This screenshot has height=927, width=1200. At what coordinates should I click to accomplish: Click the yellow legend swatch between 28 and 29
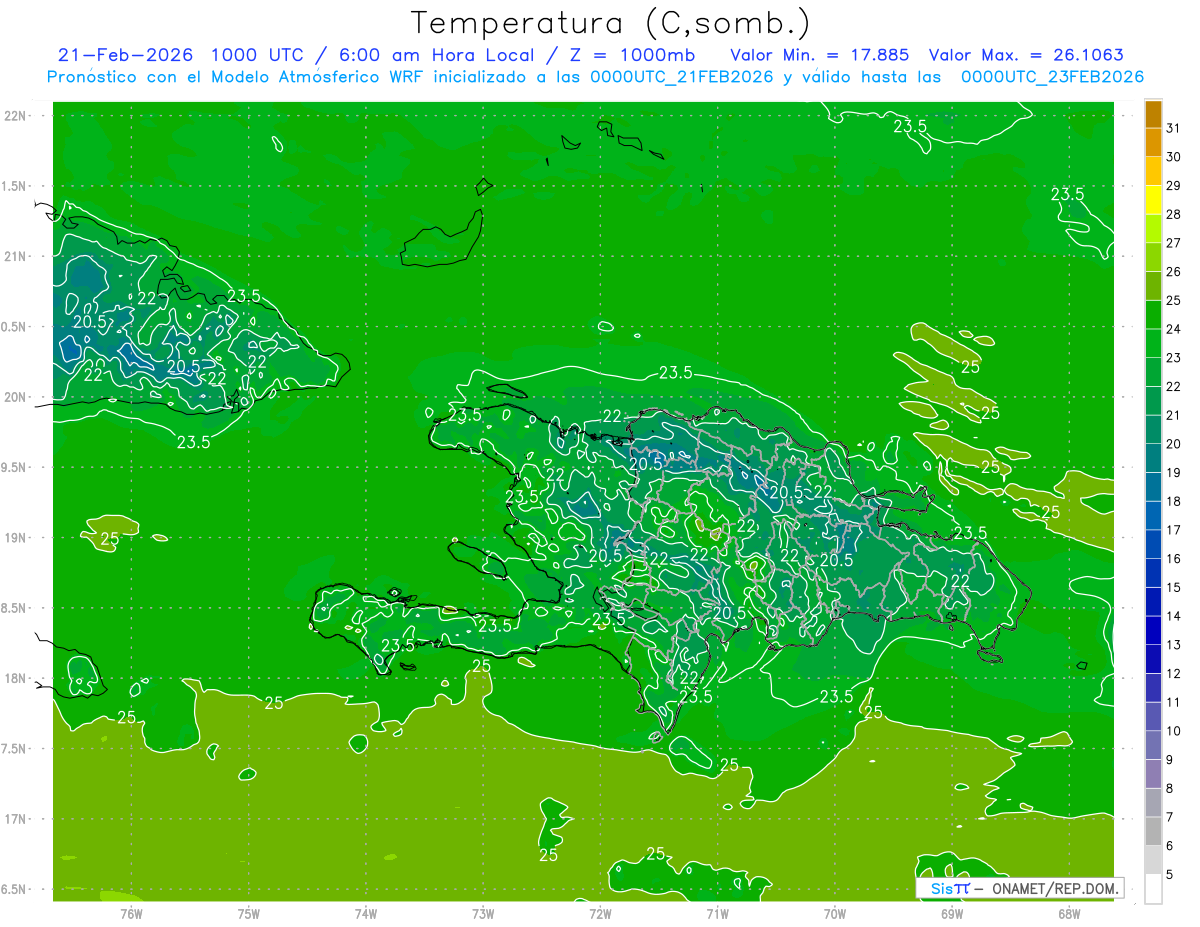(1153, 200)
